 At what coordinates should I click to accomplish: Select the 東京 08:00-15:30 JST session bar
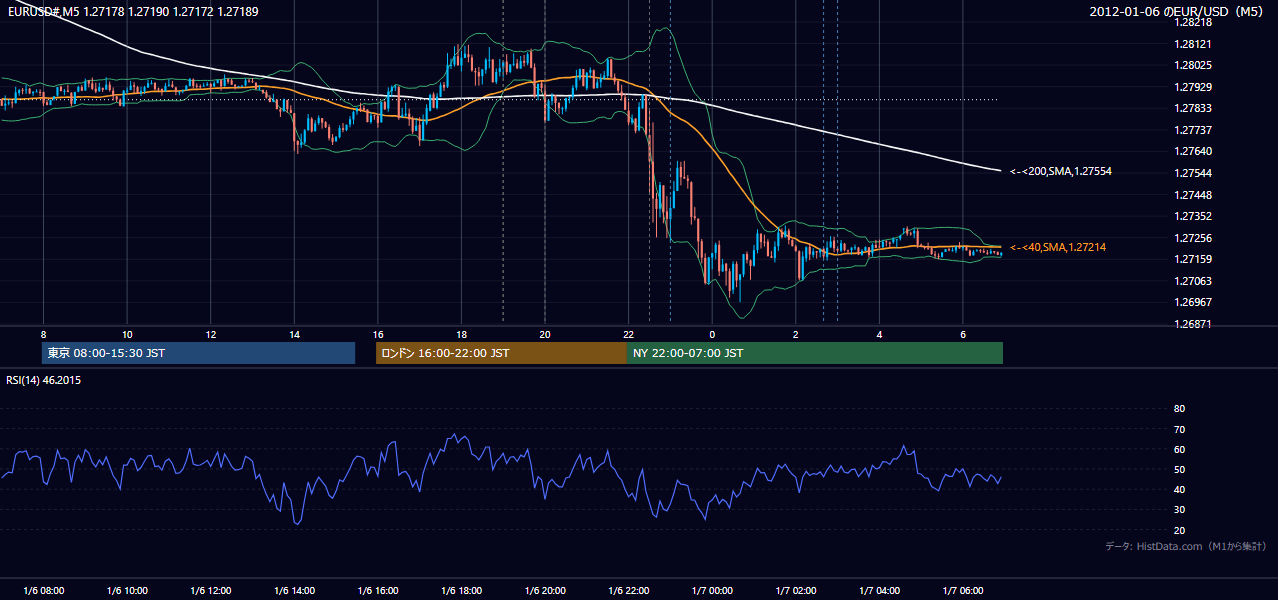(198, 353)
